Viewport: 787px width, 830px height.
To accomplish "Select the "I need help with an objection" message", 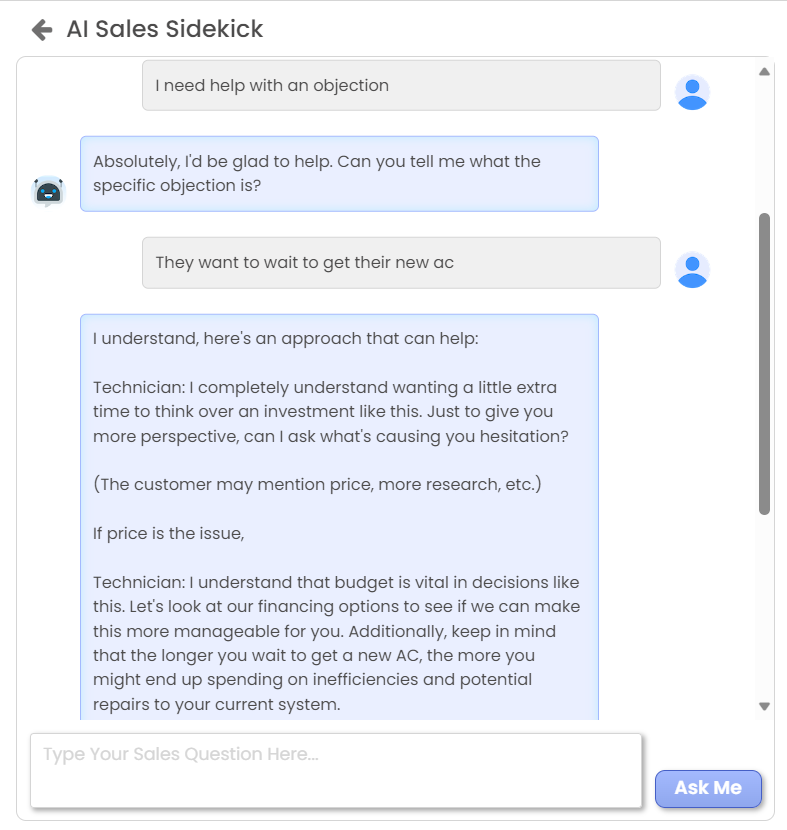I will pos(400,86).
